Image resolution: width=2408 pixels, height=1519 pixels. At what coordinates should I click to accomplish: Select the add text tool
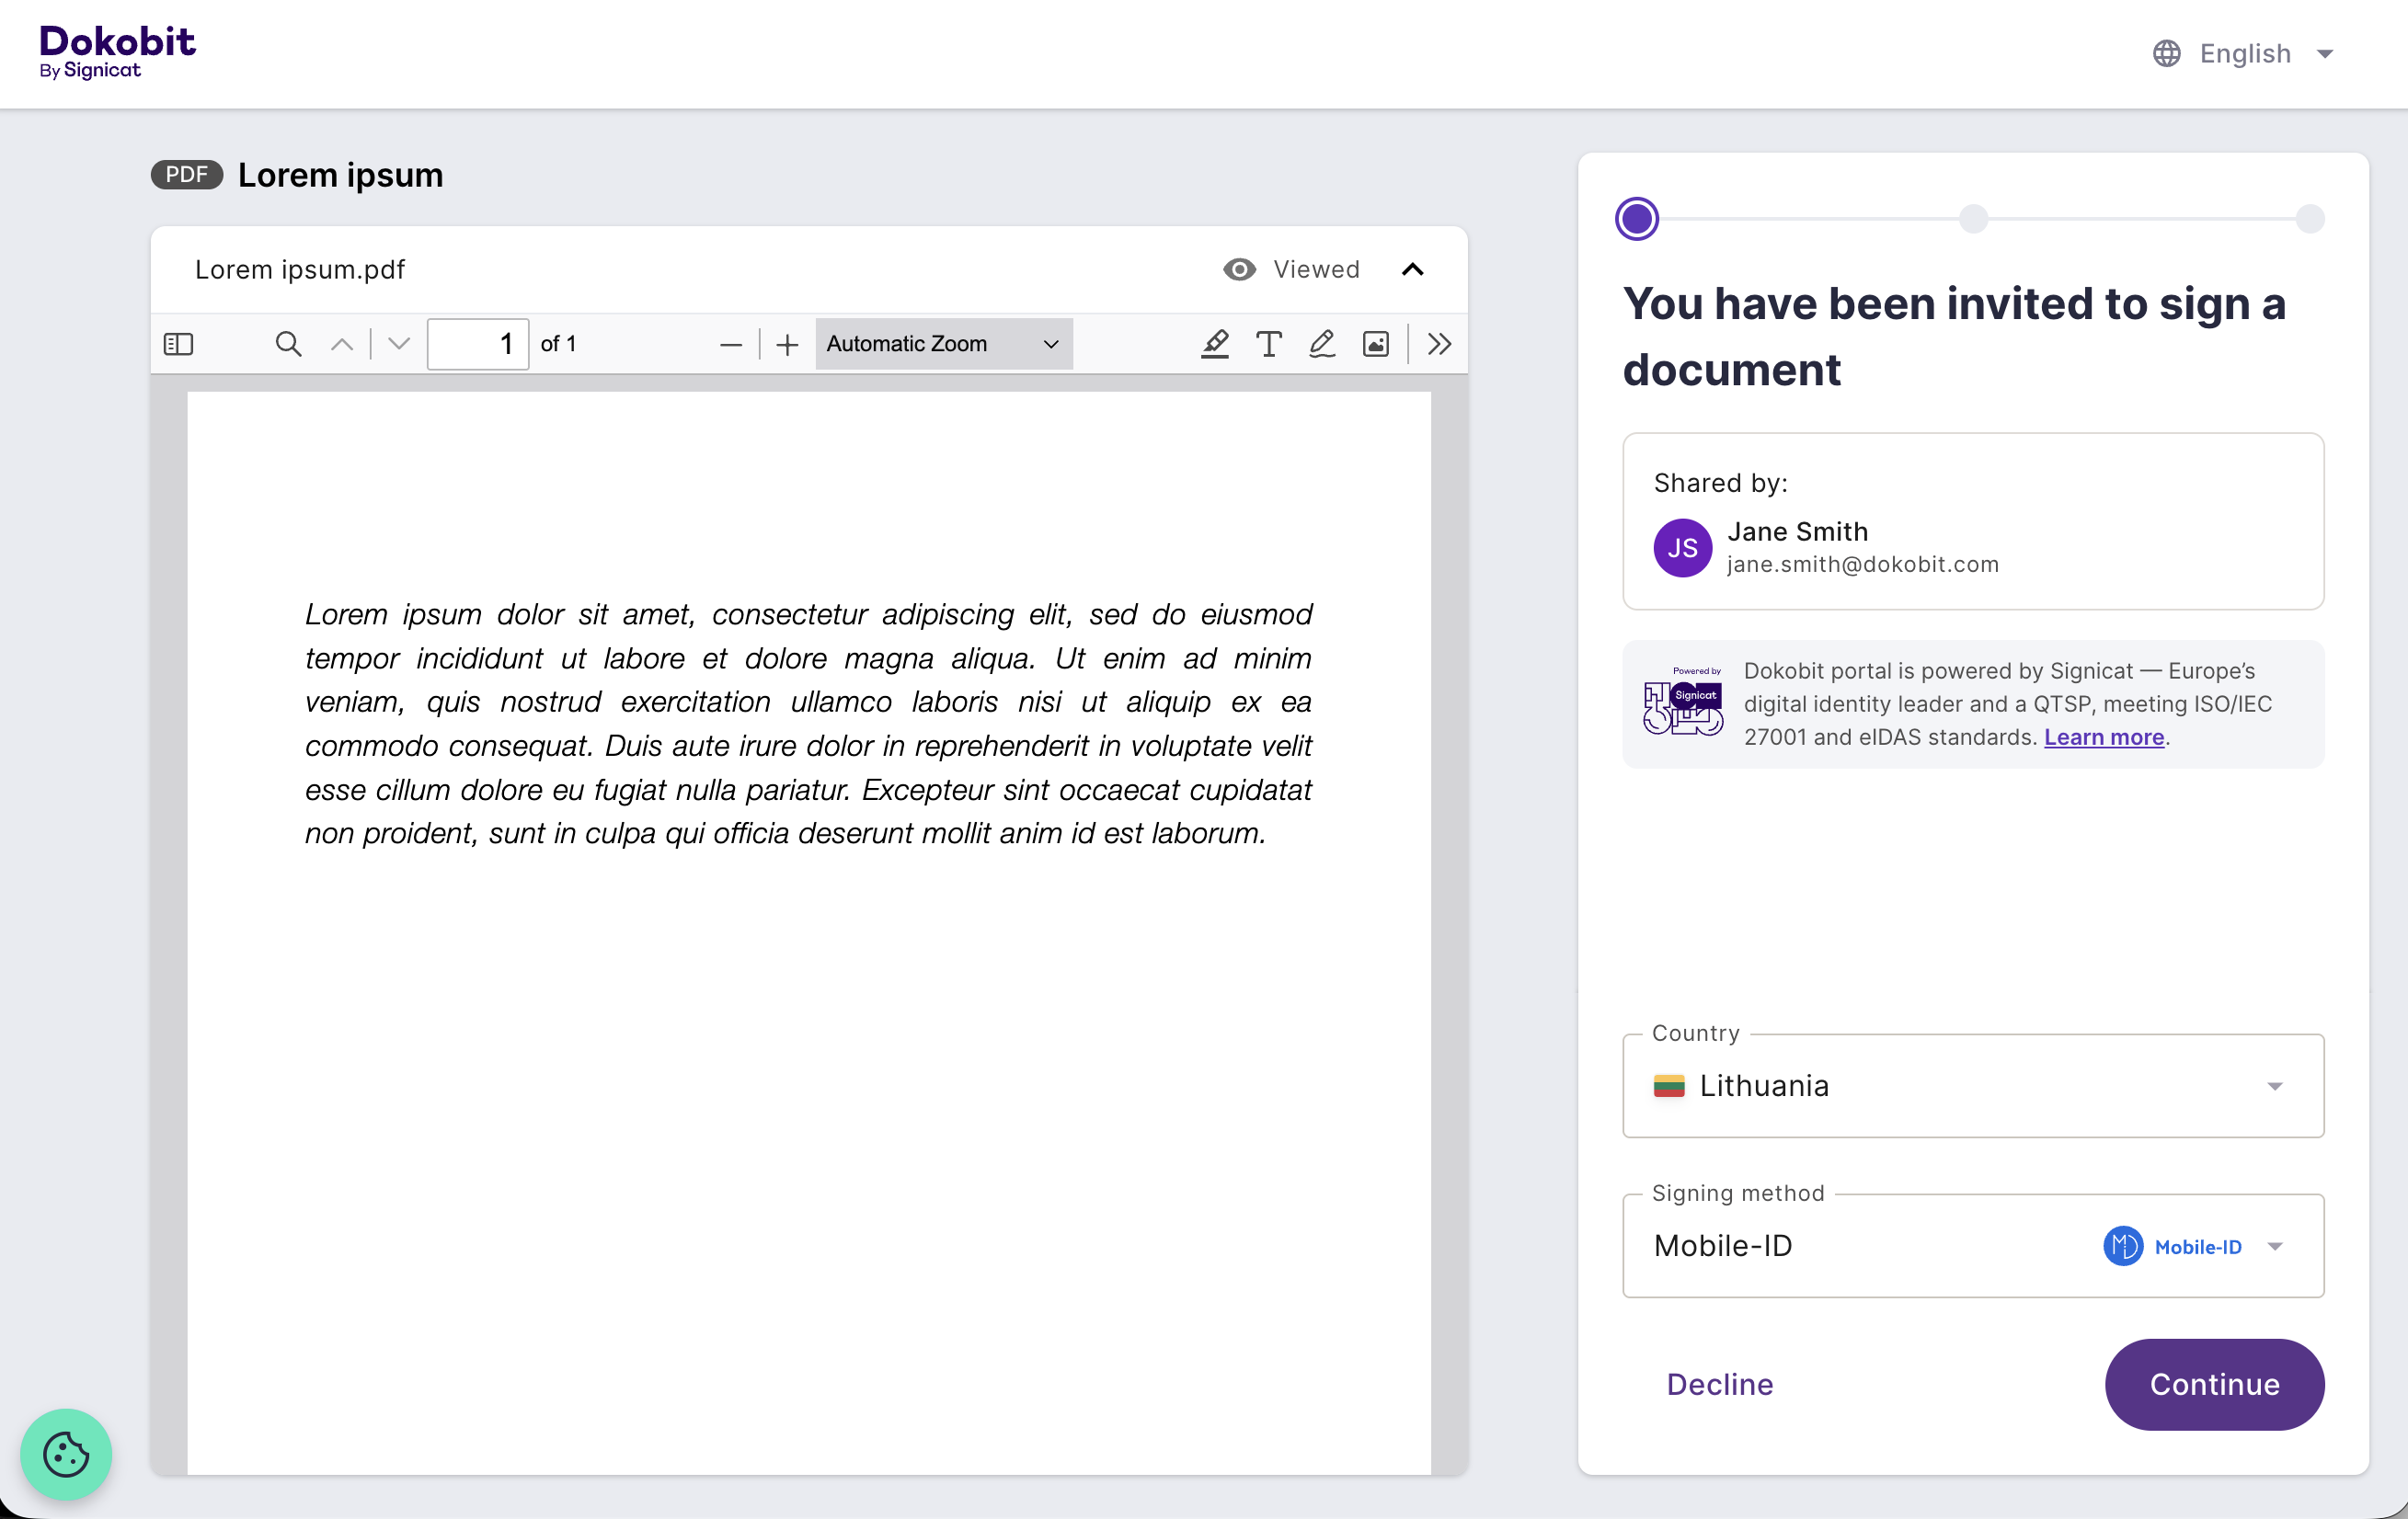1269,344
